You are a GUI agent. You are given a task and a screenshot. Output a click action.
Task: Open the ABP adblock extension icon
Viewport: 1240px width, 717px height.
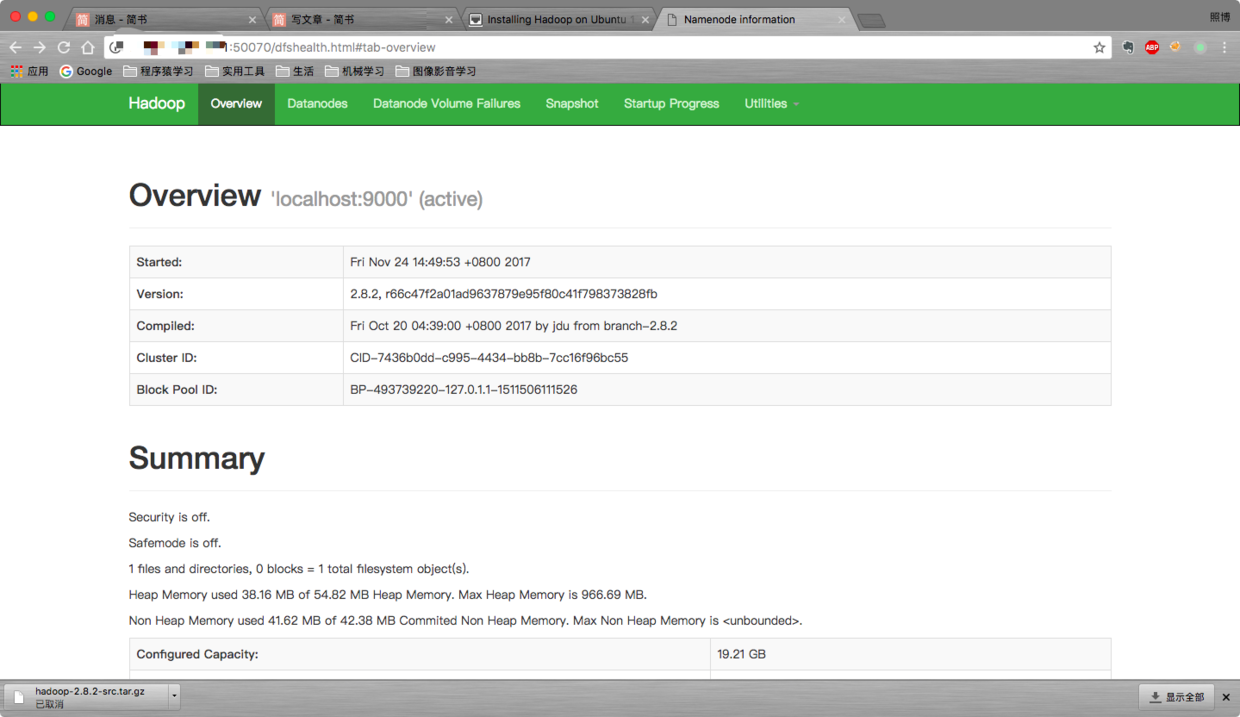pos(1152,47)
